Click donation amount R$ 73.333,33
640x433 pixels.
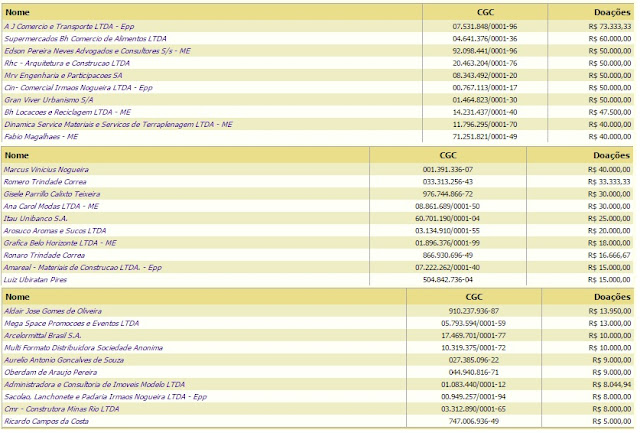click(x=610, y=27)
